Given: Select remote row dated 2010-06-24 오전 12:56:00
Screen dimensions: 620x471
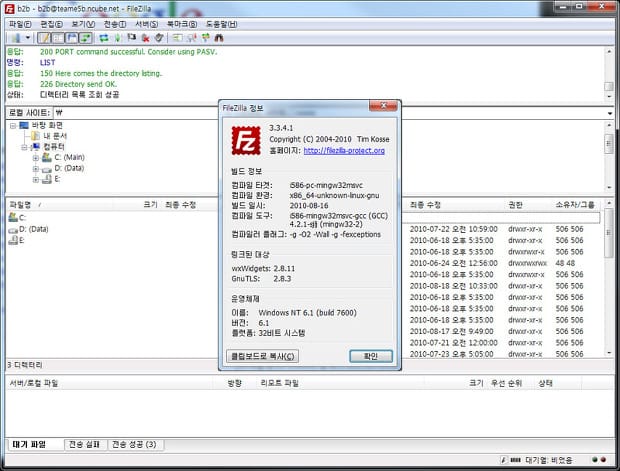Looking at the screenshot, I should point(502,263).
